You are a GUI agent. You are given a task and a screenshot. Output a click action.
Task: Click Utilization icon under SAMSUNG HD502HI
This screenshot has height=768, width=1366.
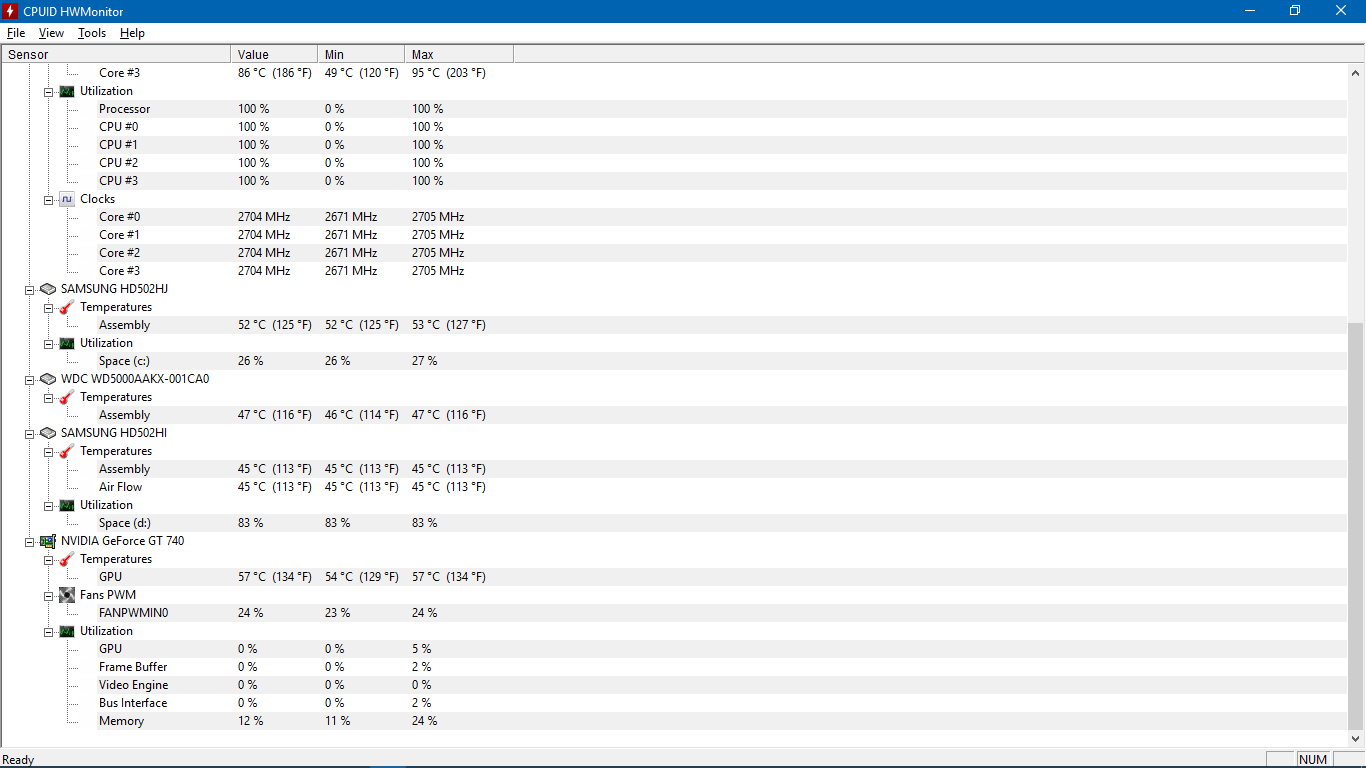point(67,505)
